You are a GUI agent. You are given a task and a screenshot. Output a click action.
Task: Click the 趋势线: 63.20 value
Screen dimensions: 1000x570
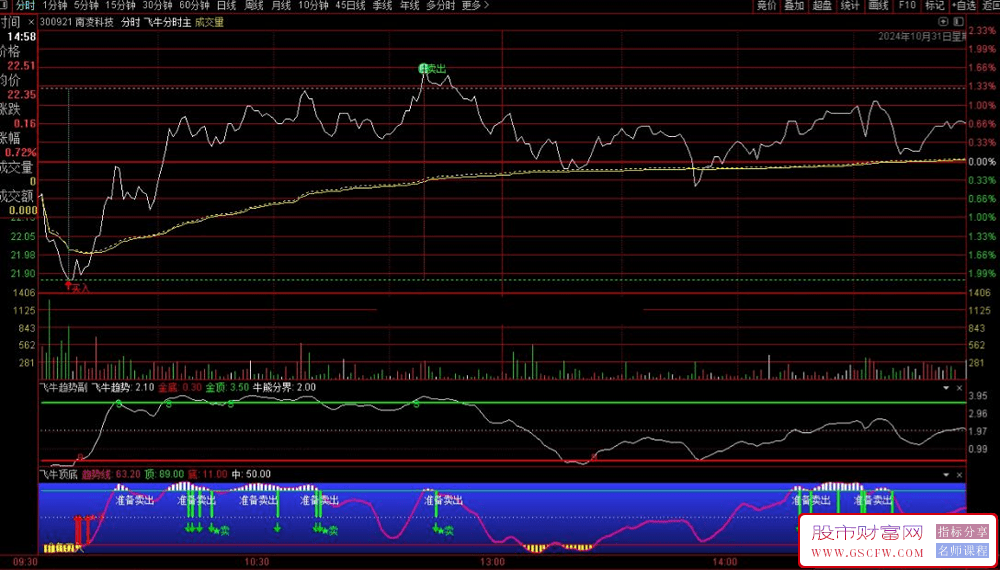point(112,474)
